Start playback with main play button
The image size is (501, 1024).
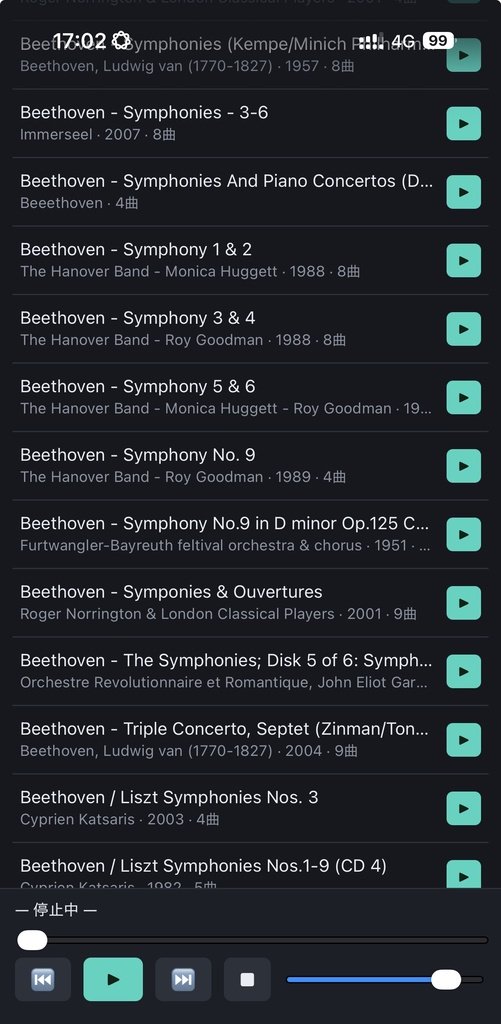coord(113,979)
